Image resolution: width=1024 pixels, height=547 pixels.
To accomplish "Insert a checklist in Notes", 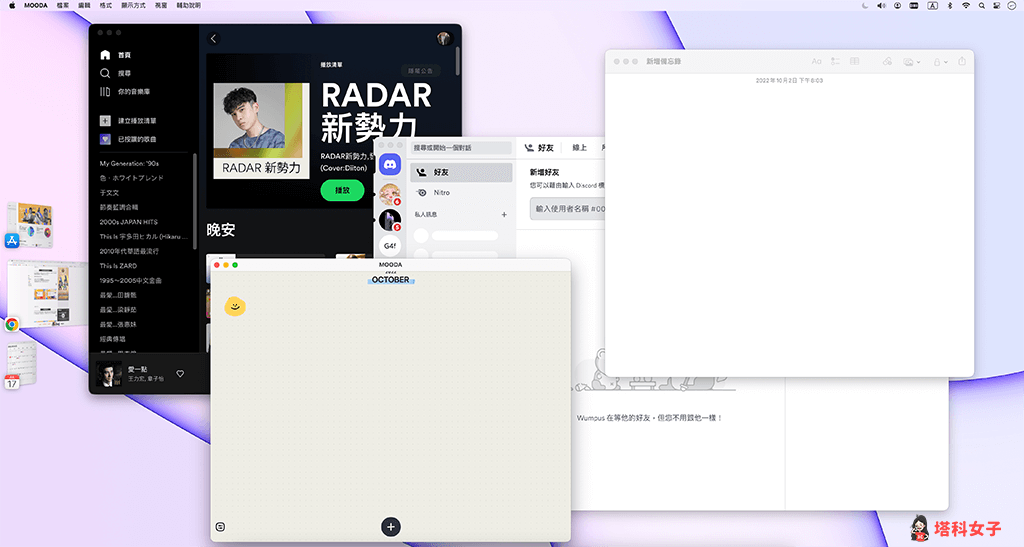I will click(x=835, y=61).
